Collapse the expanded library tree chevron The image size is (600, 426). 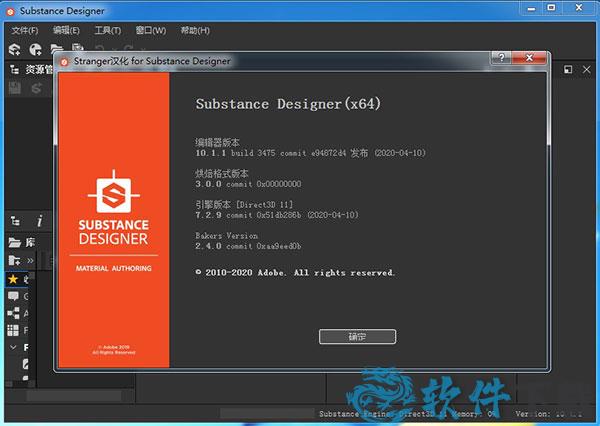click(x=13, y=346)
